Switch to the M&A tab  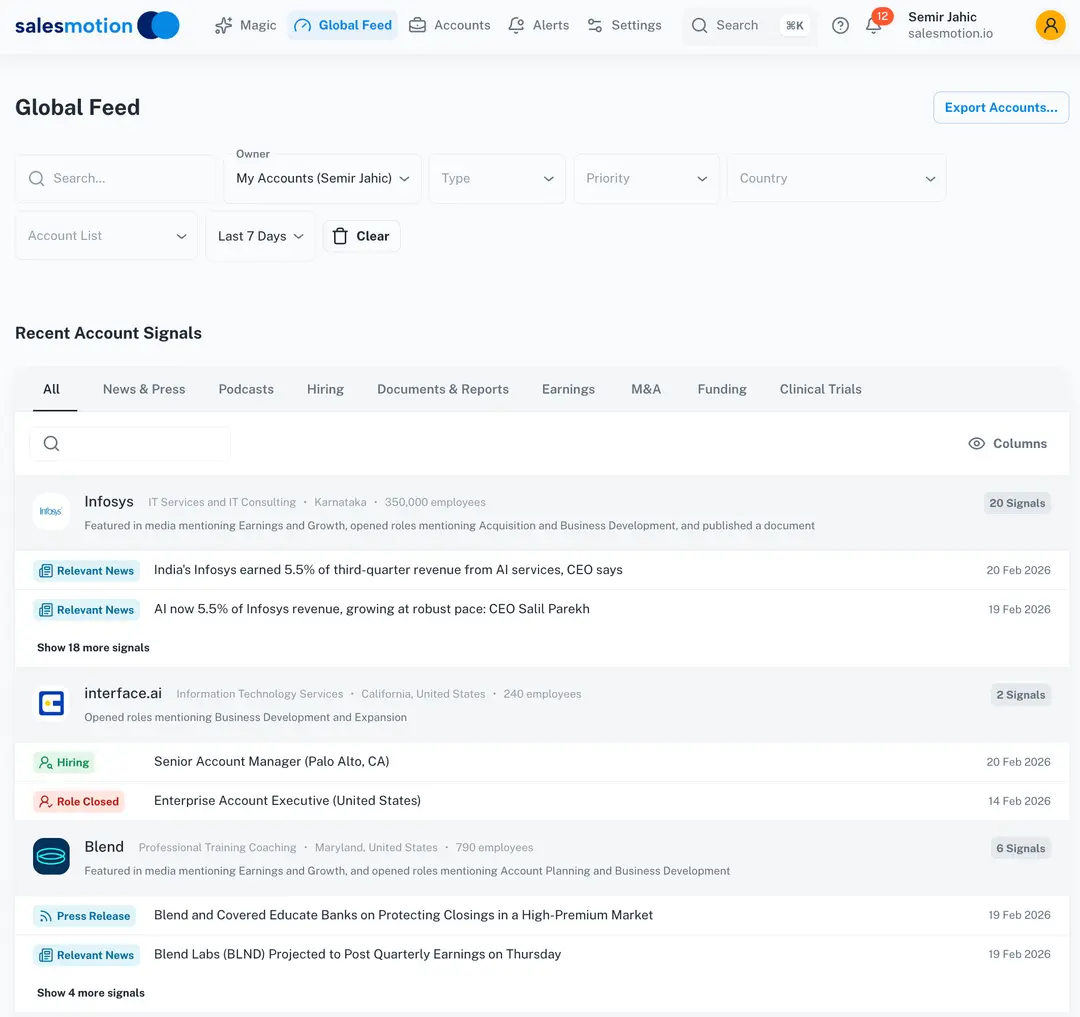click(646, 389)
